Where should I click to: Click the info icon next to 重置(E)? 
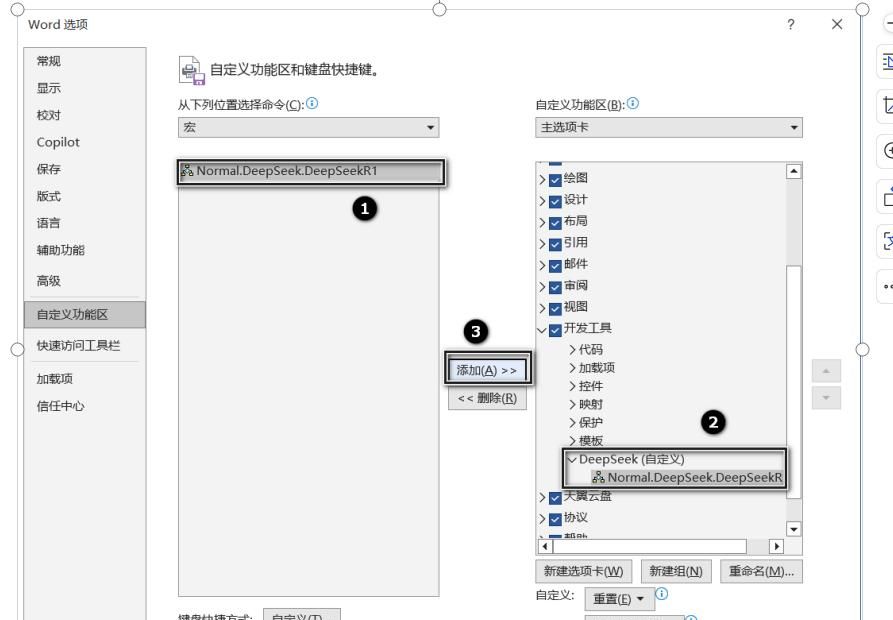660,592
